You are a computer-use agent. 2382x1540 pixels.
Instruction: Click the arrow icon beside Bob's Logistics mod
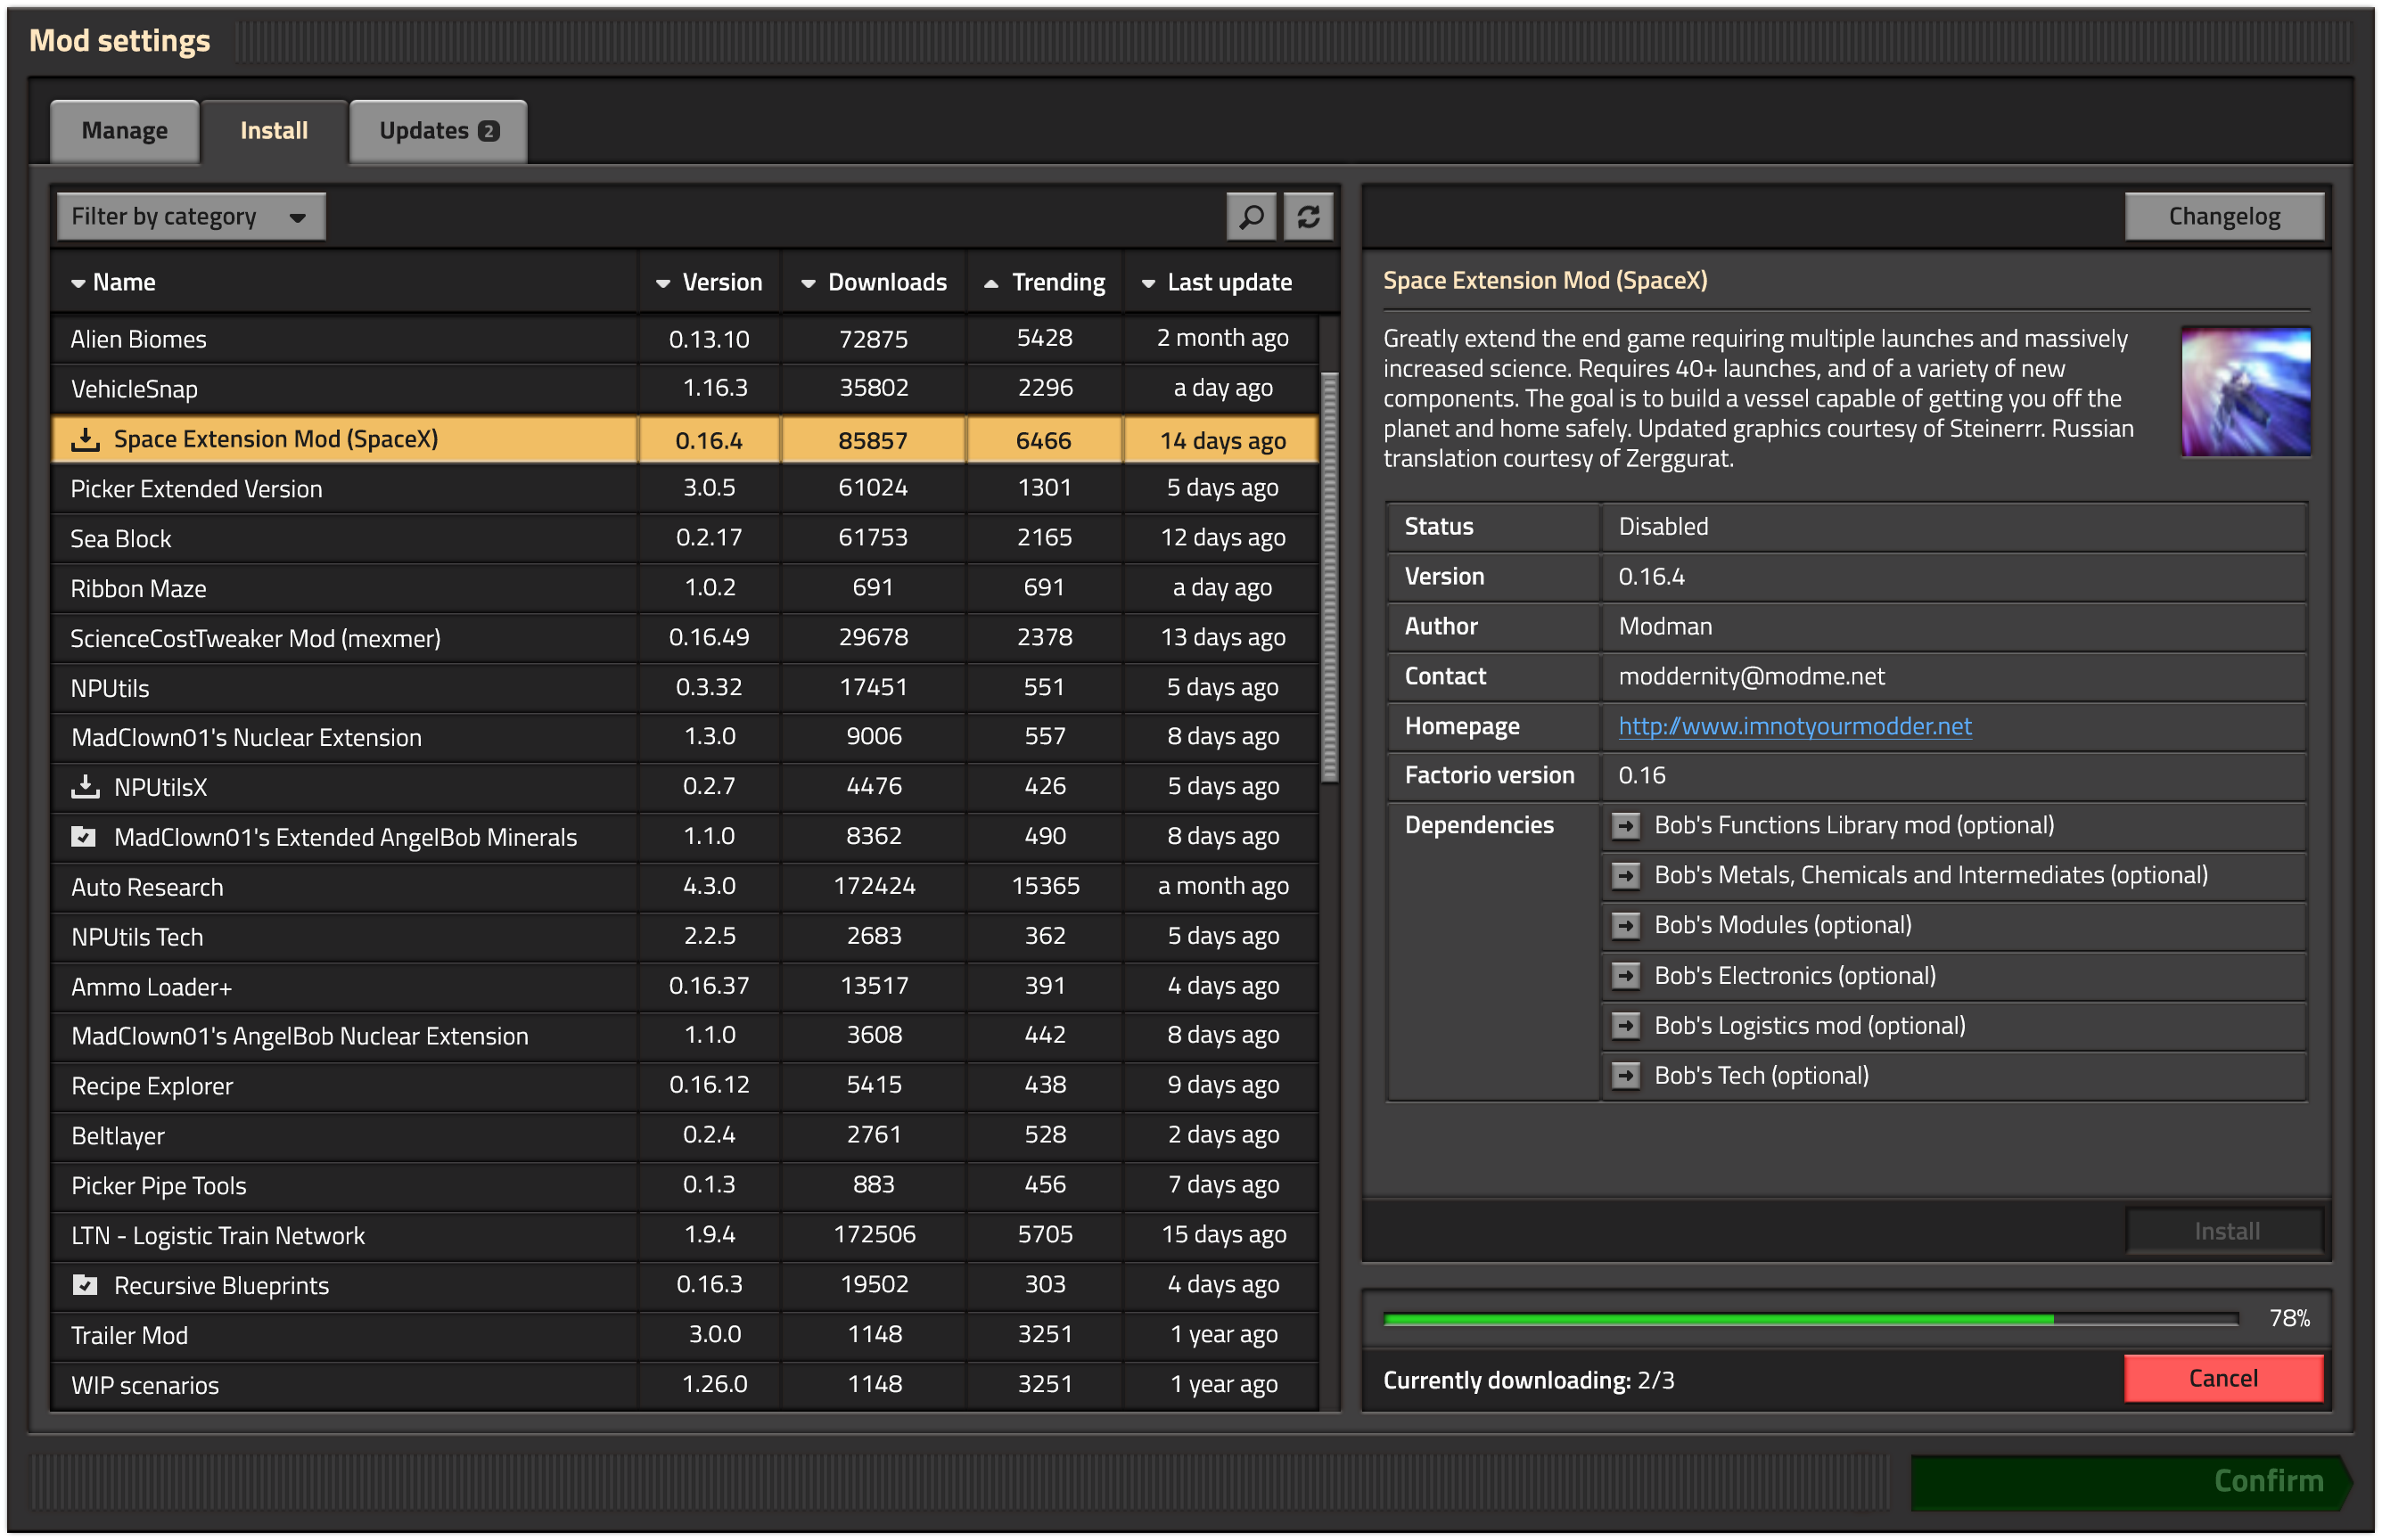[x=1627, y=1025]
